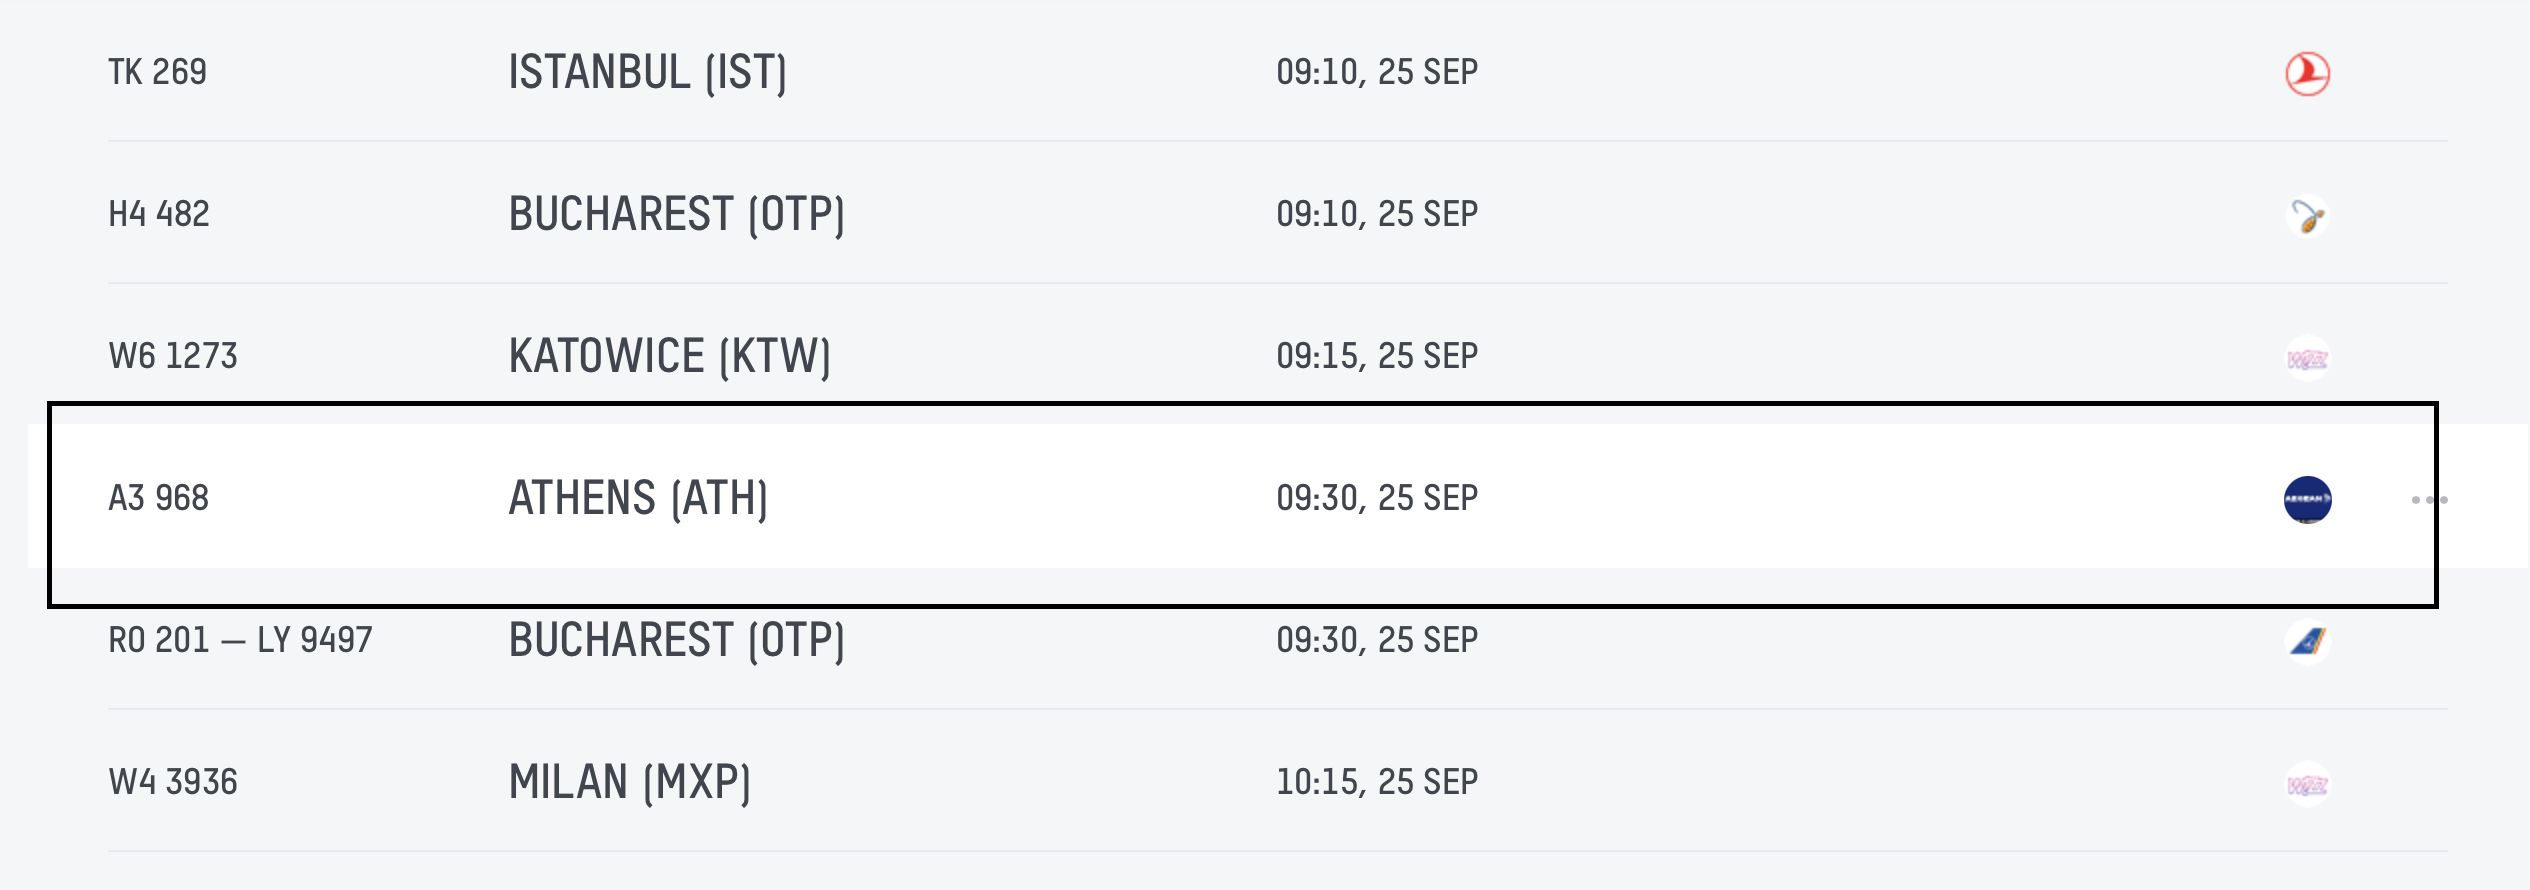Viewport: 2530px width, 890px height.
Task: Click the 10:15, 25 SEP Milan time
Action: click(1377, 782)
